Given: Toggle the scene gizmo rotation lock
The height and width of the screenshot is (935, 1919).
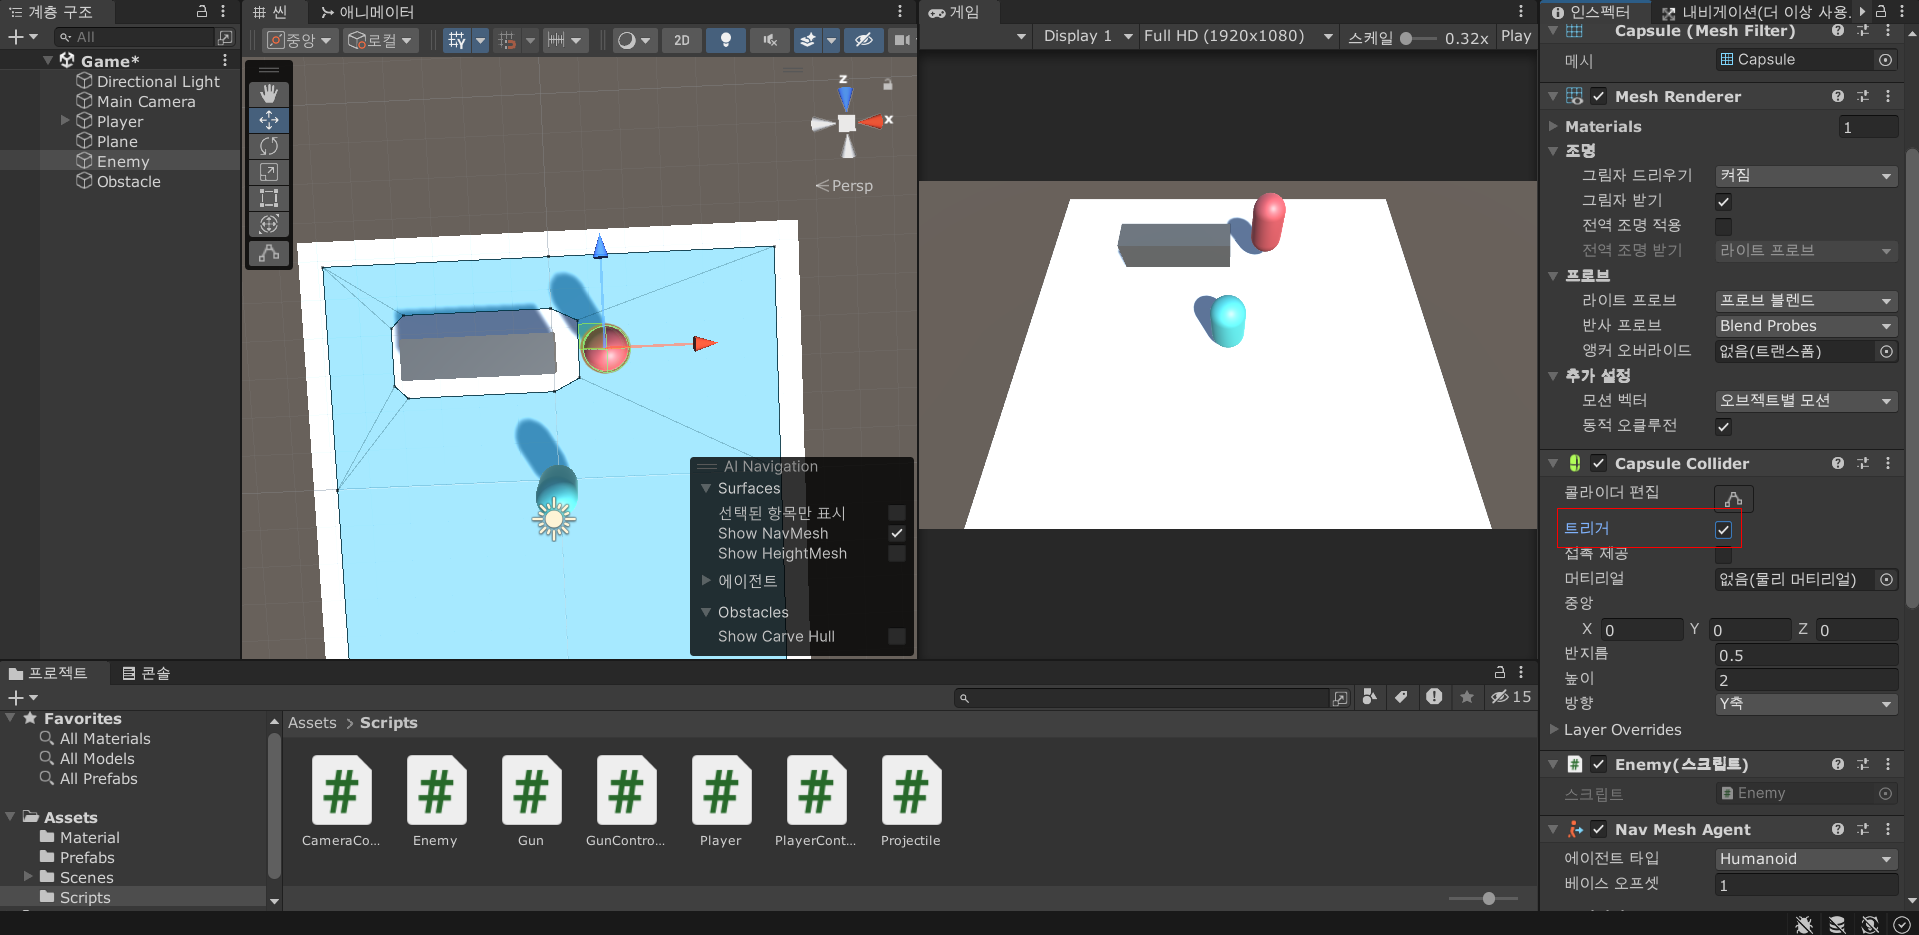Looking at the screenshot, I should click(888, 85).
